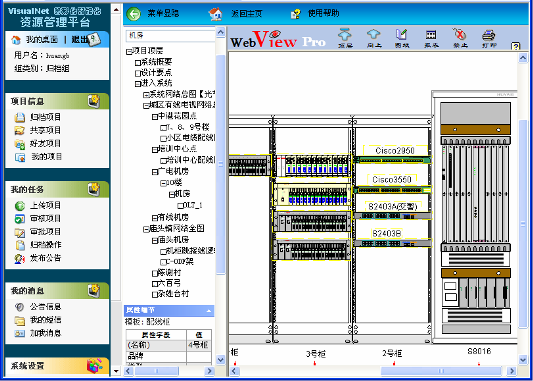This screenshot has height=381, width=533.
Task: Click the 我的短信 folder icon
Action: pyautogui.click(x=20, y=321)
